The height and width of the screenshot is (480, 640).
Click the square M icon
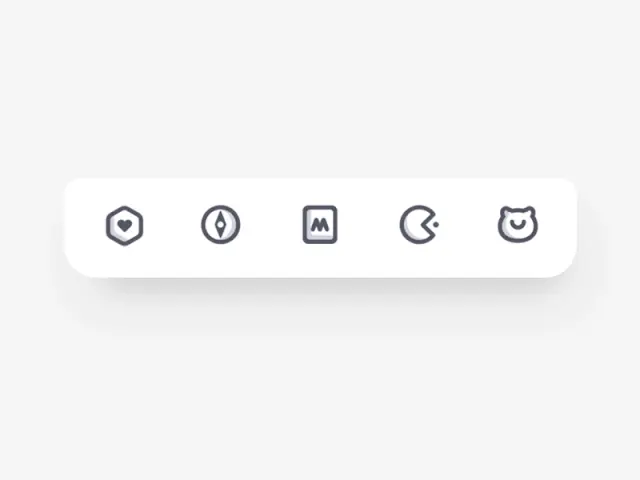click(x=320, y=224)
